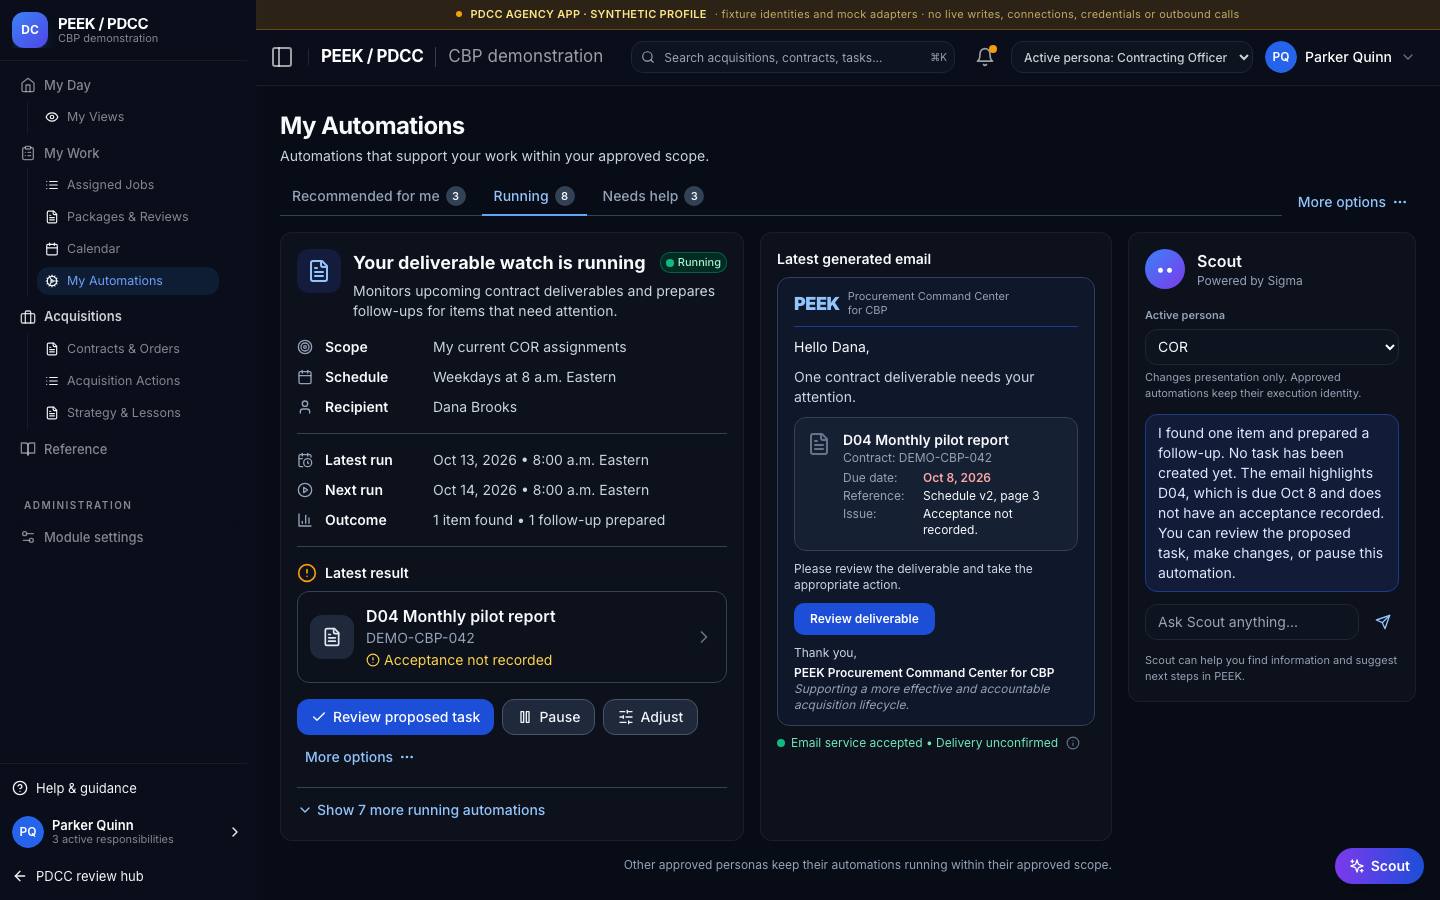The width and height of the screenshot is (1440, 900).
Task: Go to PDCC review hub
Action: pyautogui.click(x=90, y=876)
